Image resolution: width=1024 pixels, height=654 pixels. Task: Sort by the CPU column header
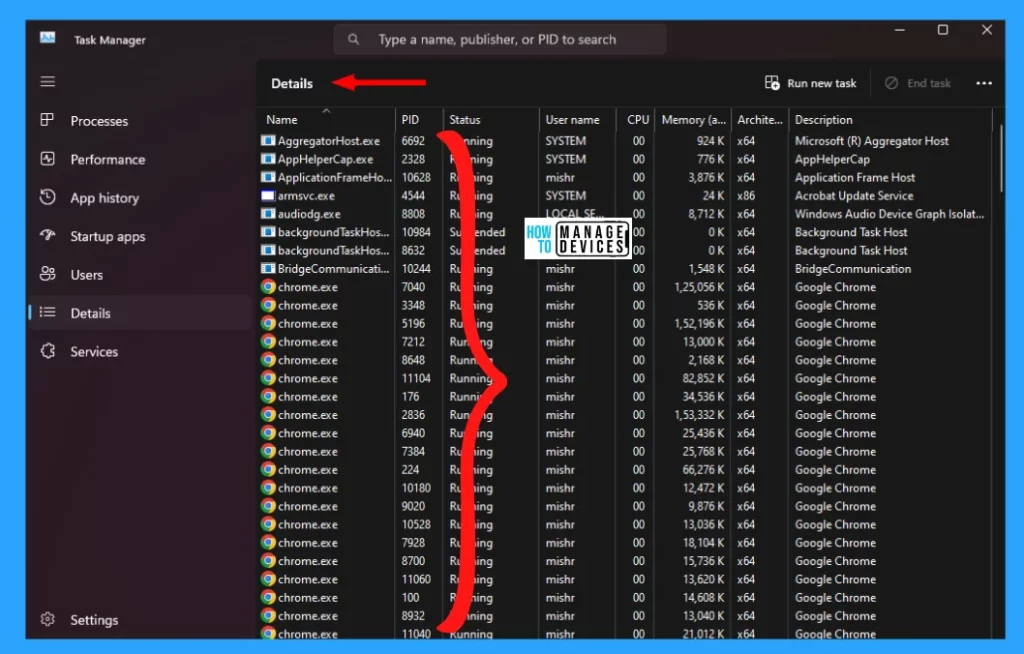(x=635, y=120)
